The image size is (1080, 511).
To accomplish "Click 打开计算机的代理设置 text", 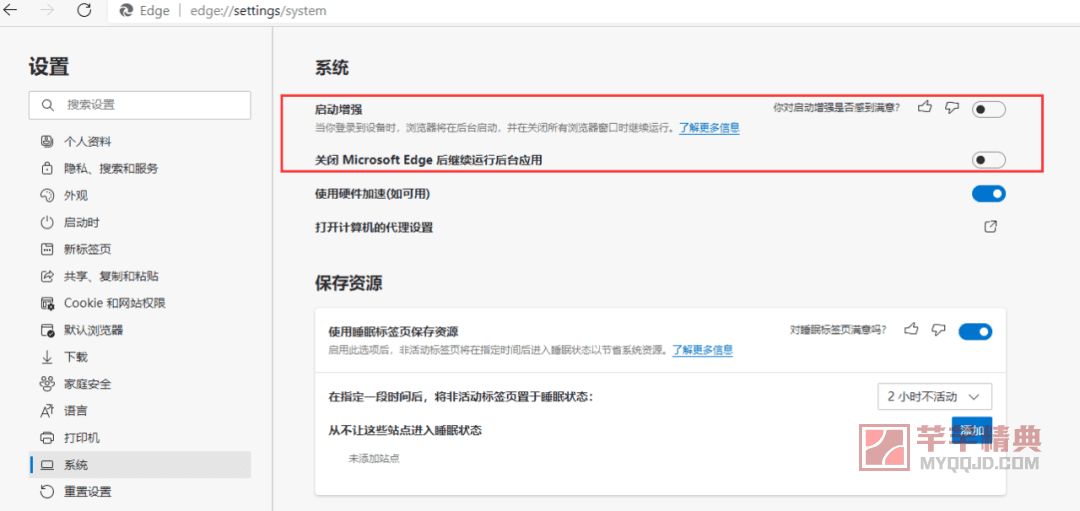I will click(373, 227).
